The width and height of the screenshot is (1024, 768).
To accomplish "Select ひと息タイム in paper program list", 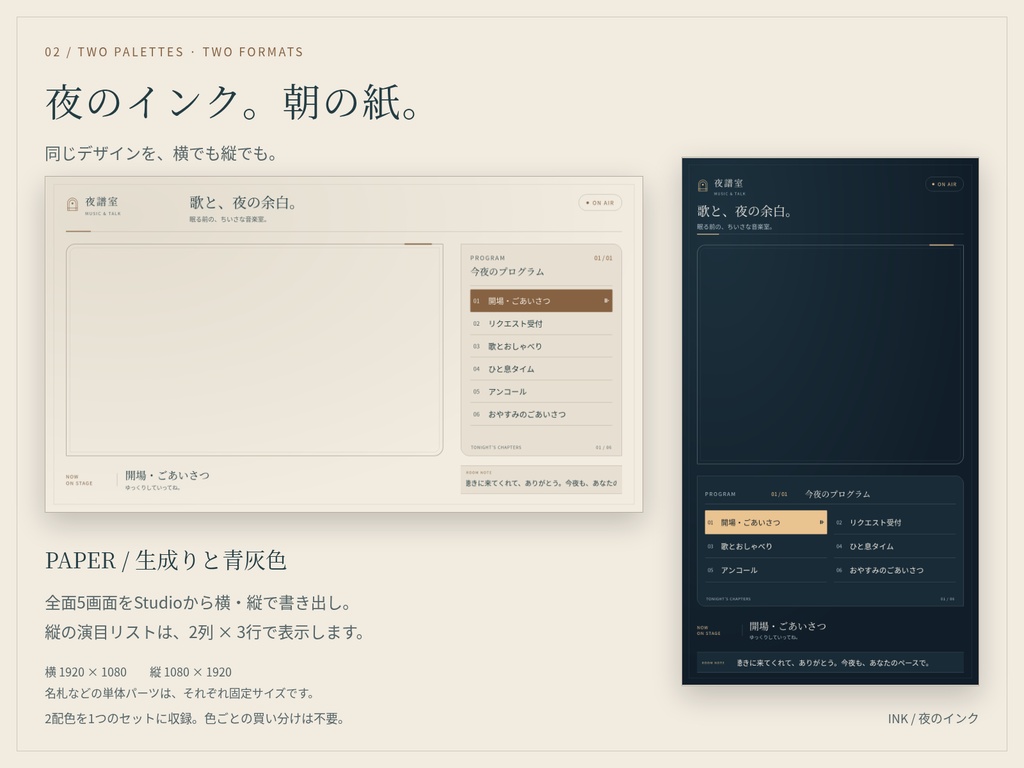I will 541,369.
